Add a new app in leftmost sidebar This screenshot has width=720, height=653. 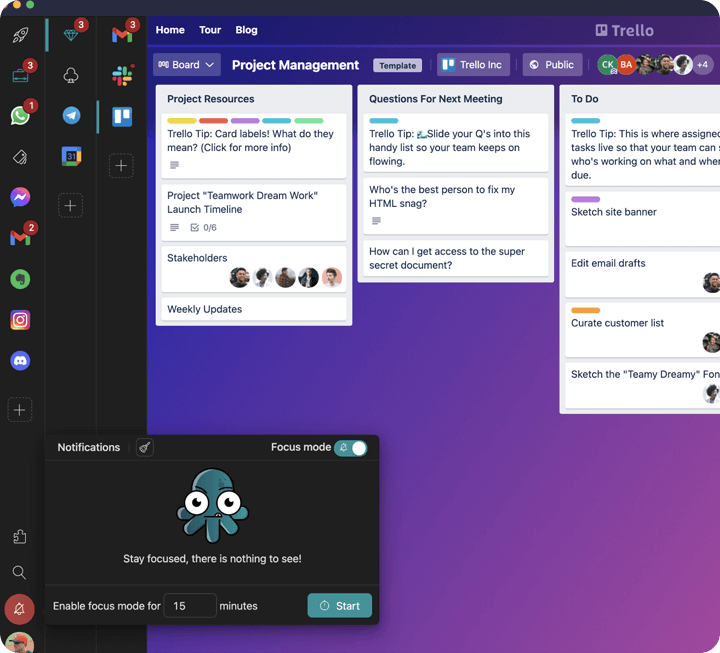tap(20, 410)
